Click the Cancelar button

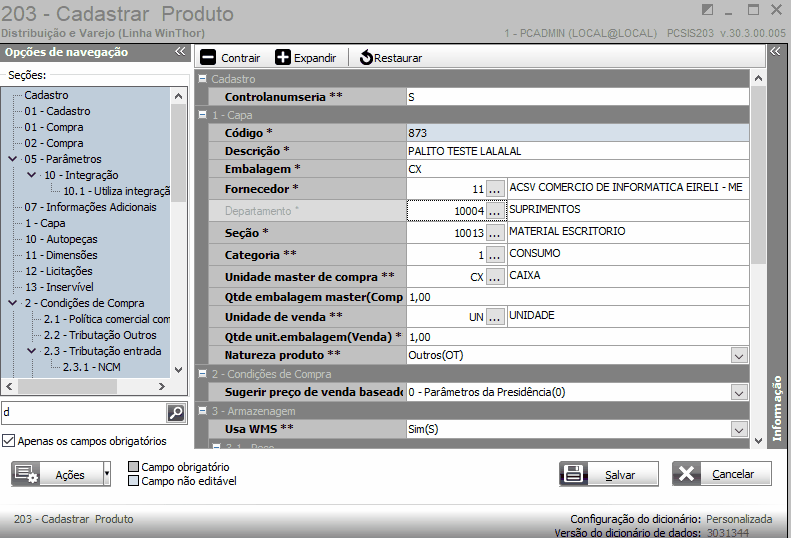(721, 474)
